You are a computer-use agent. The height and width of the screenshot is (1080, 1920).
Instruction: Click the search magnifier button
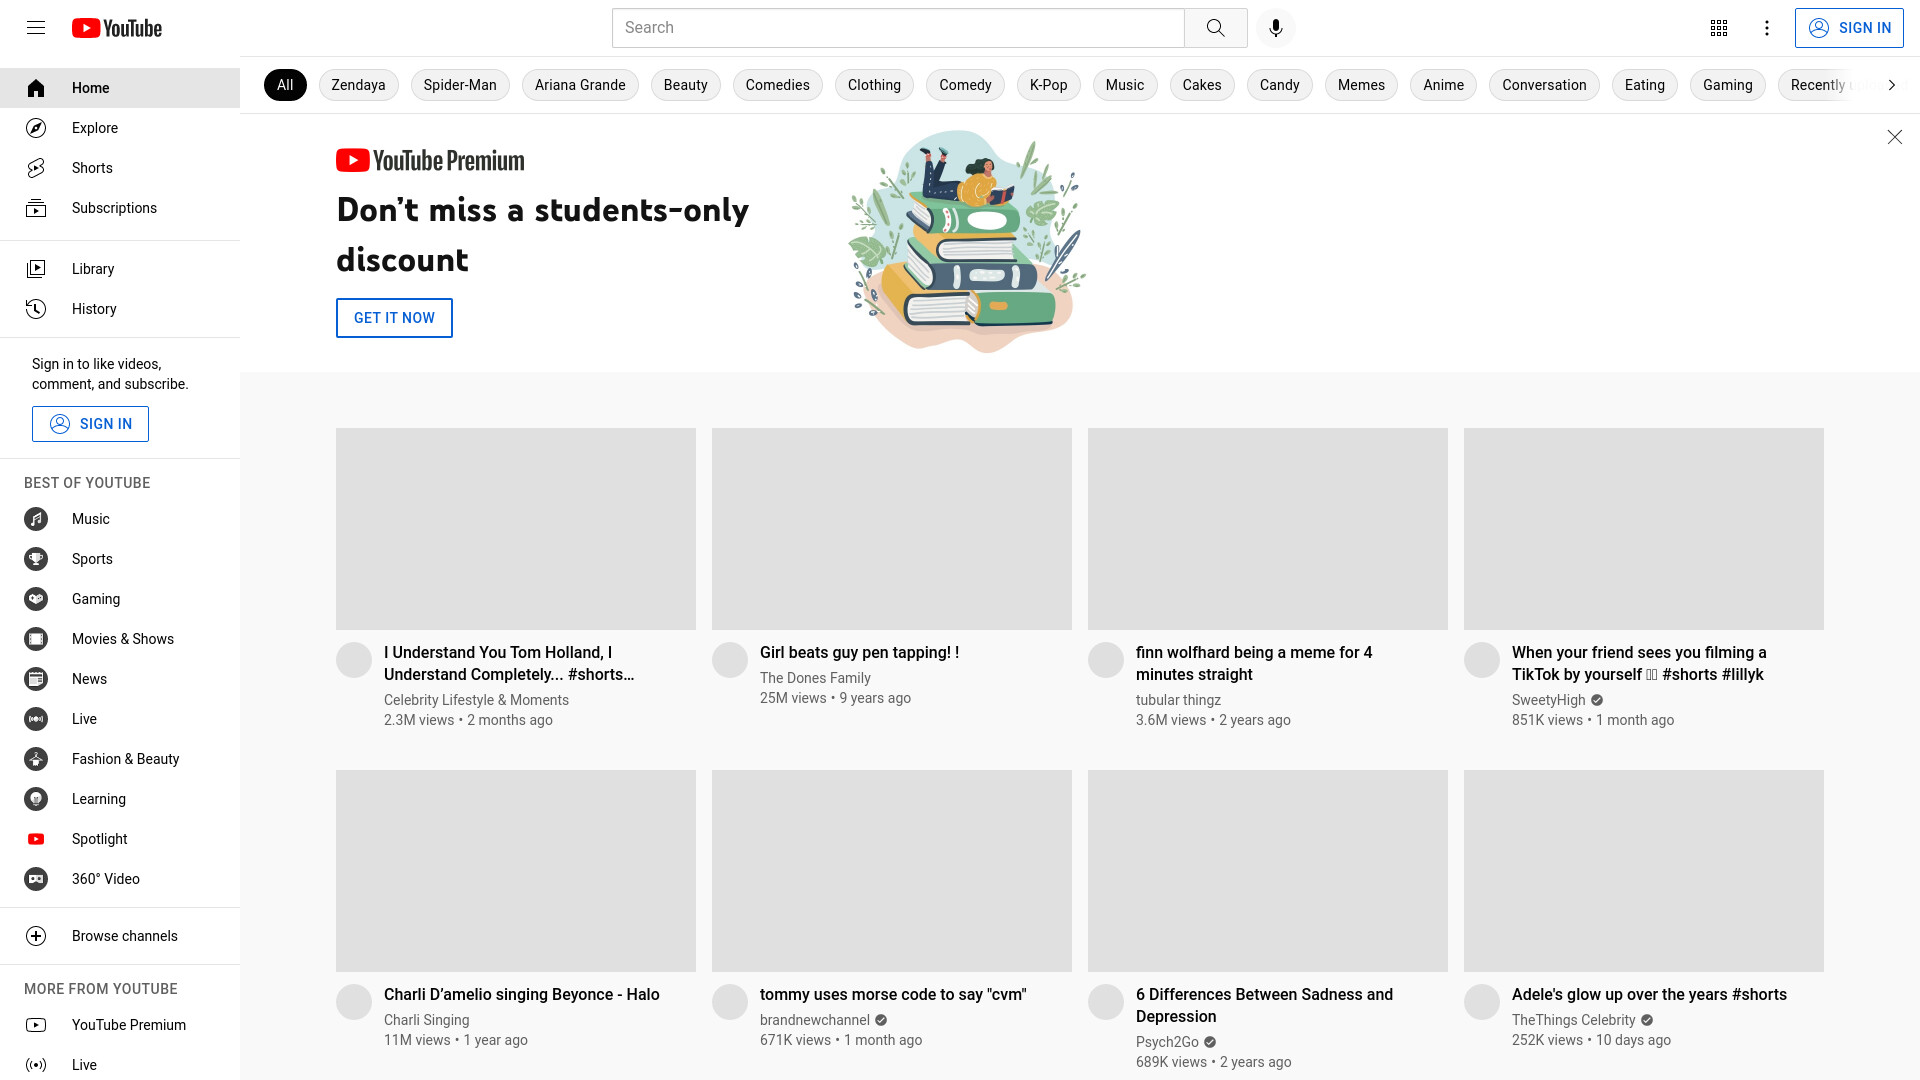pyautogui.click(x=1215, y=28)
